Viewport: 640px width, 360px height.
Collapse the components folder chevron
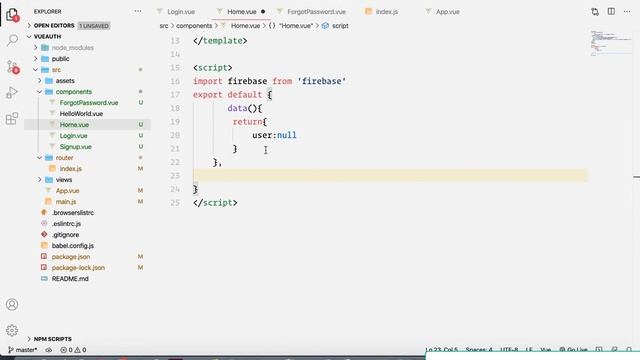click(x=40, y=92)
